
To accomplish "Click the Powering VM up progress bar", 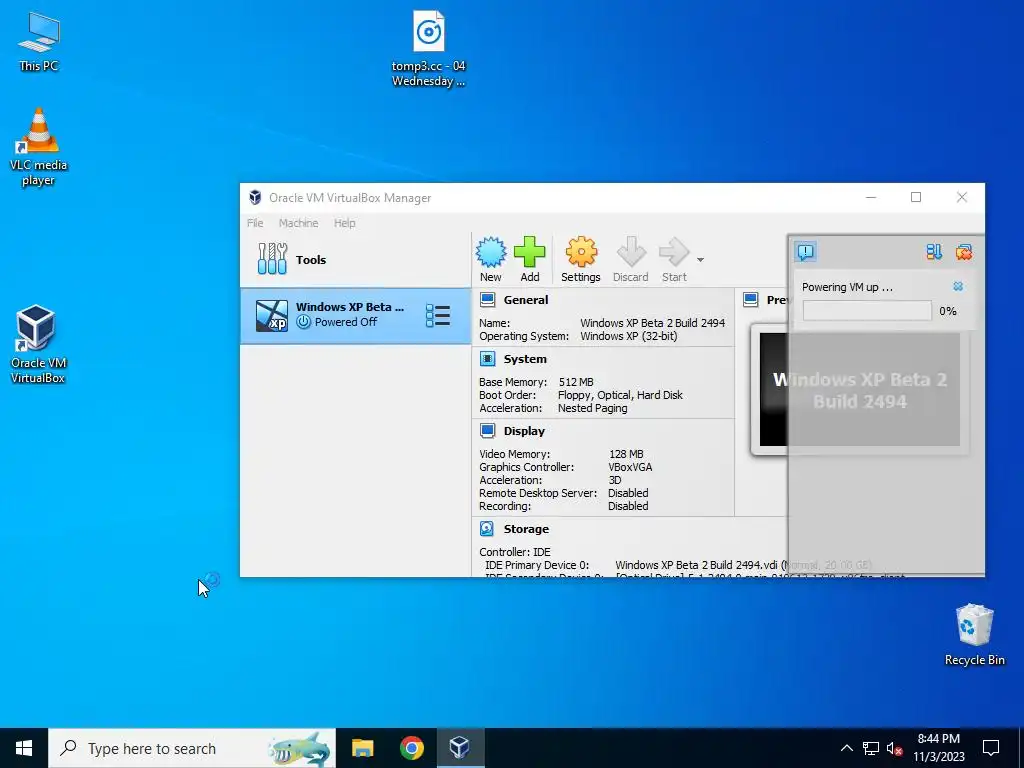I will (x=867, y=311).
